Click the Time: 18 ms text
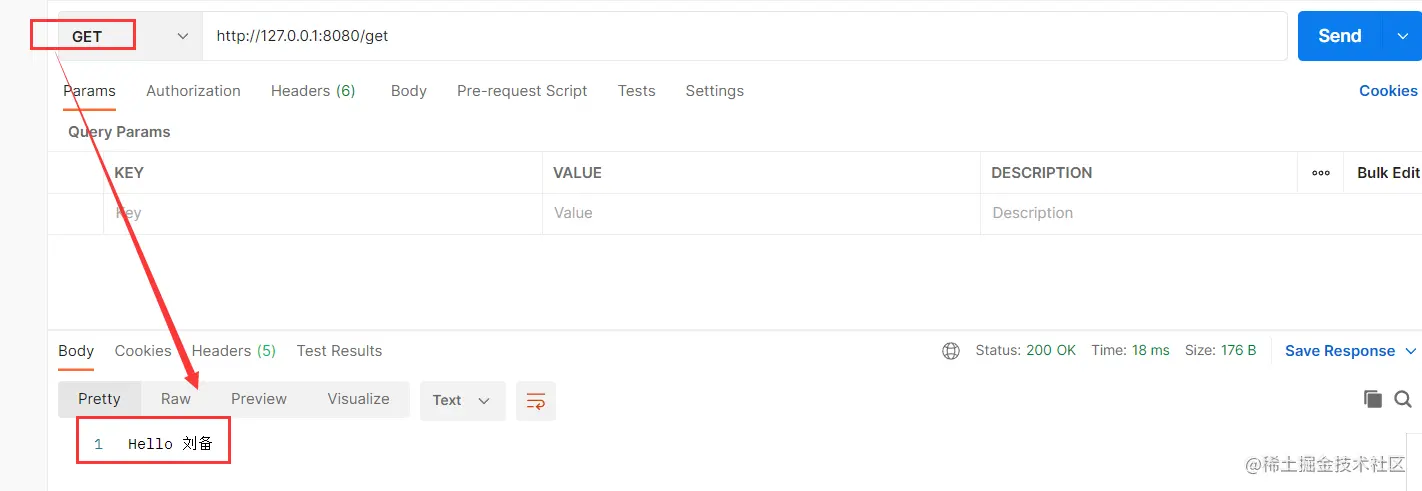The width and height of the screenshot is (1422, 491). 1130,351
